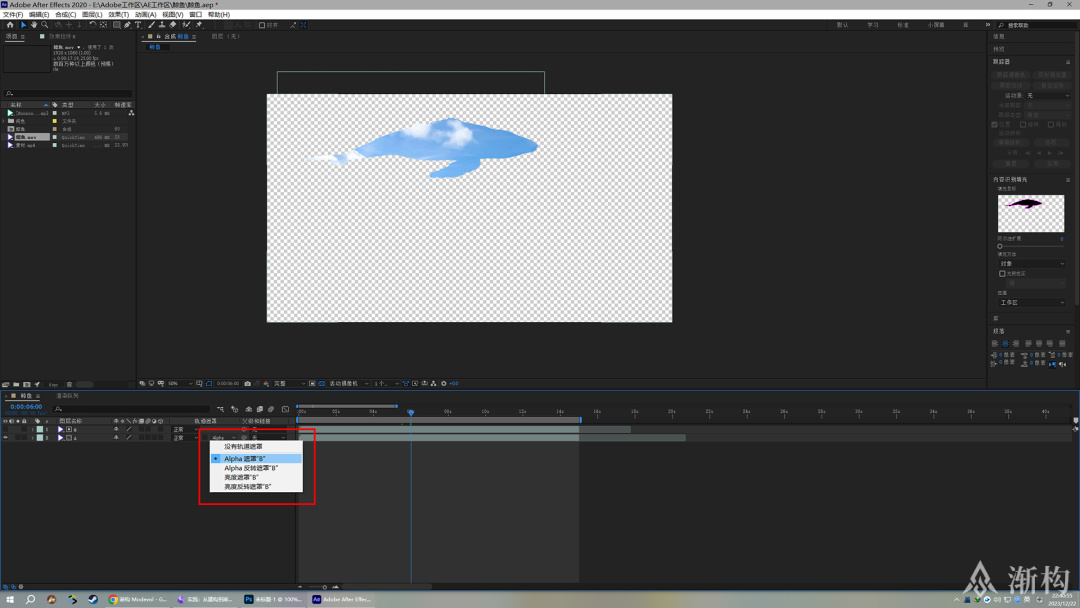Take a snapshot with the camera icon
1080x608 pixels.
pos(248,383)
